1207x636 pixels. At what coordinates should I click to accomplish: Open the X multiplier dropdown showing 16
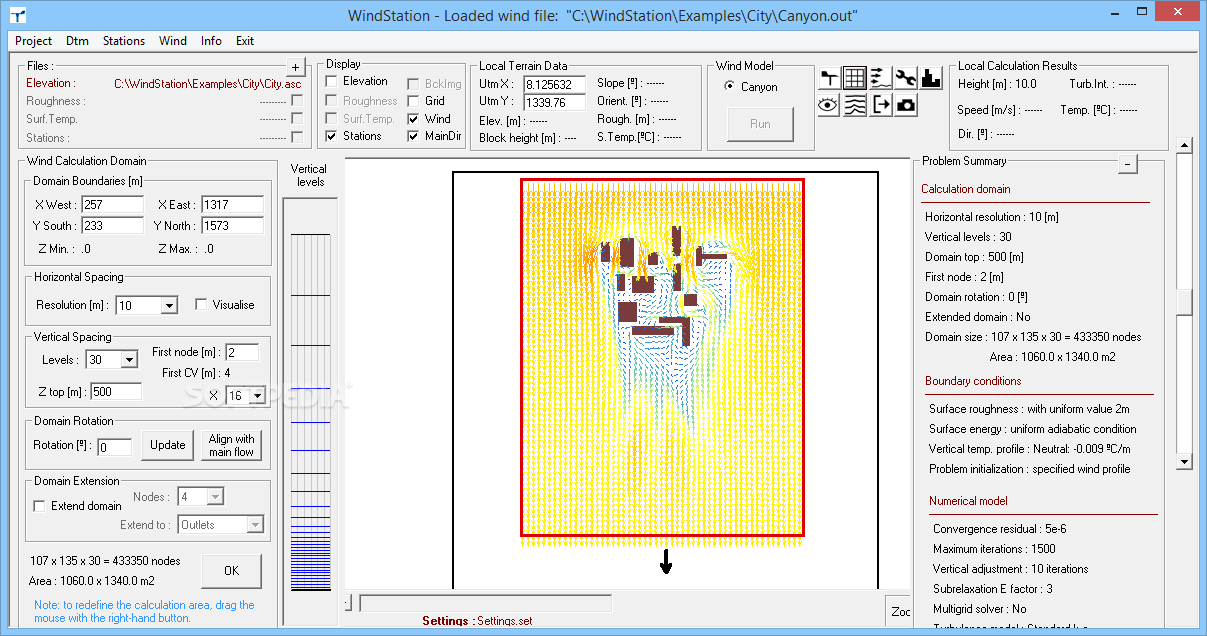pyautogui.click(x=257, y=396)
